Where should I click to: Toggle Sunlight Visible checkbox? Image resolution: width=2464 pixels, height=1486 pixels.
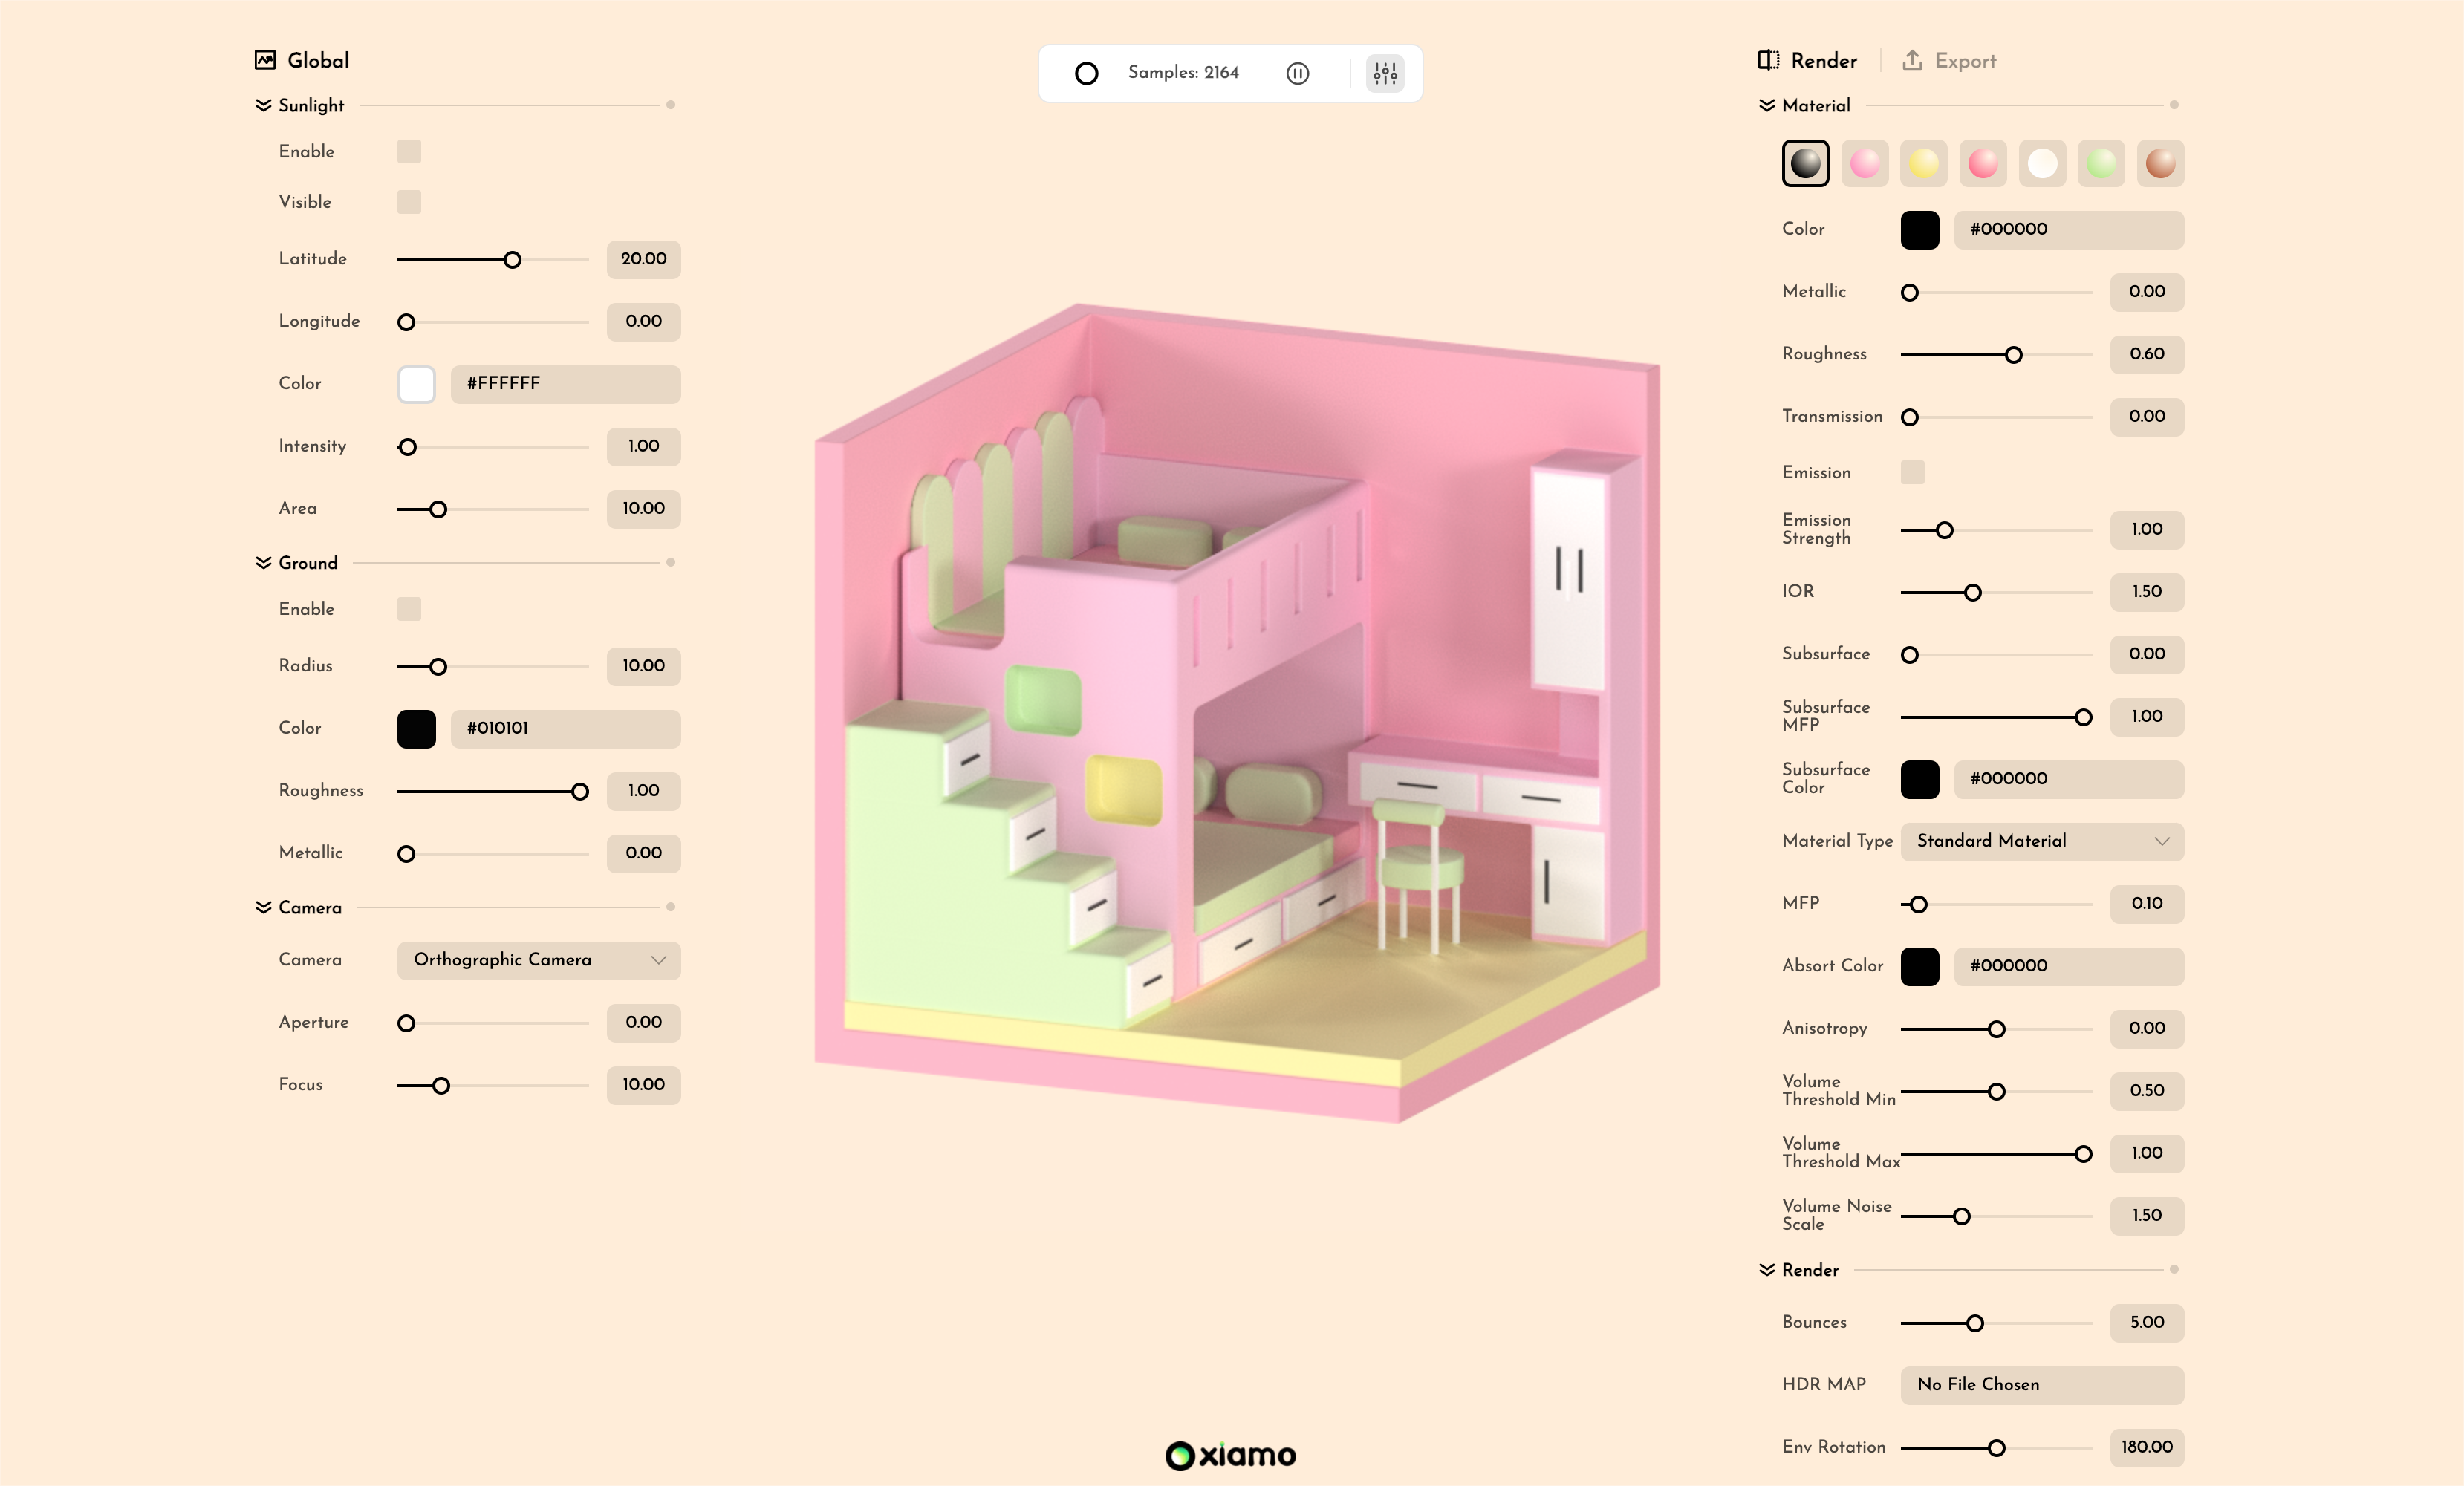pos(409,202)
